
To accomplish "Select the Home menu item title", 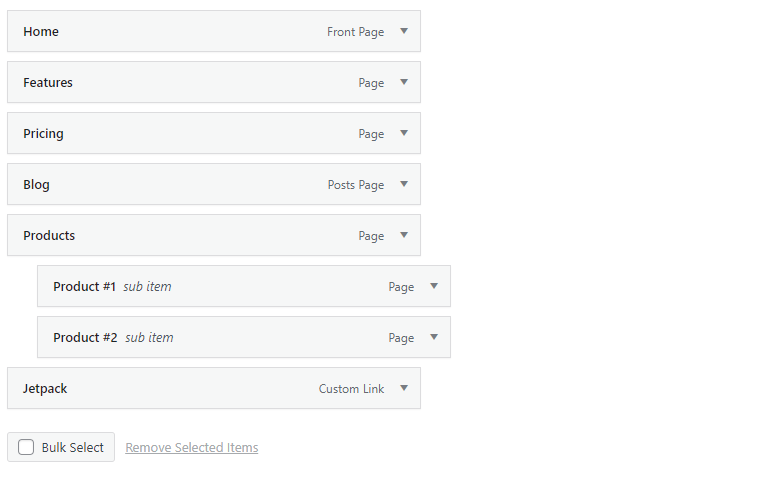I will point(41,31).
